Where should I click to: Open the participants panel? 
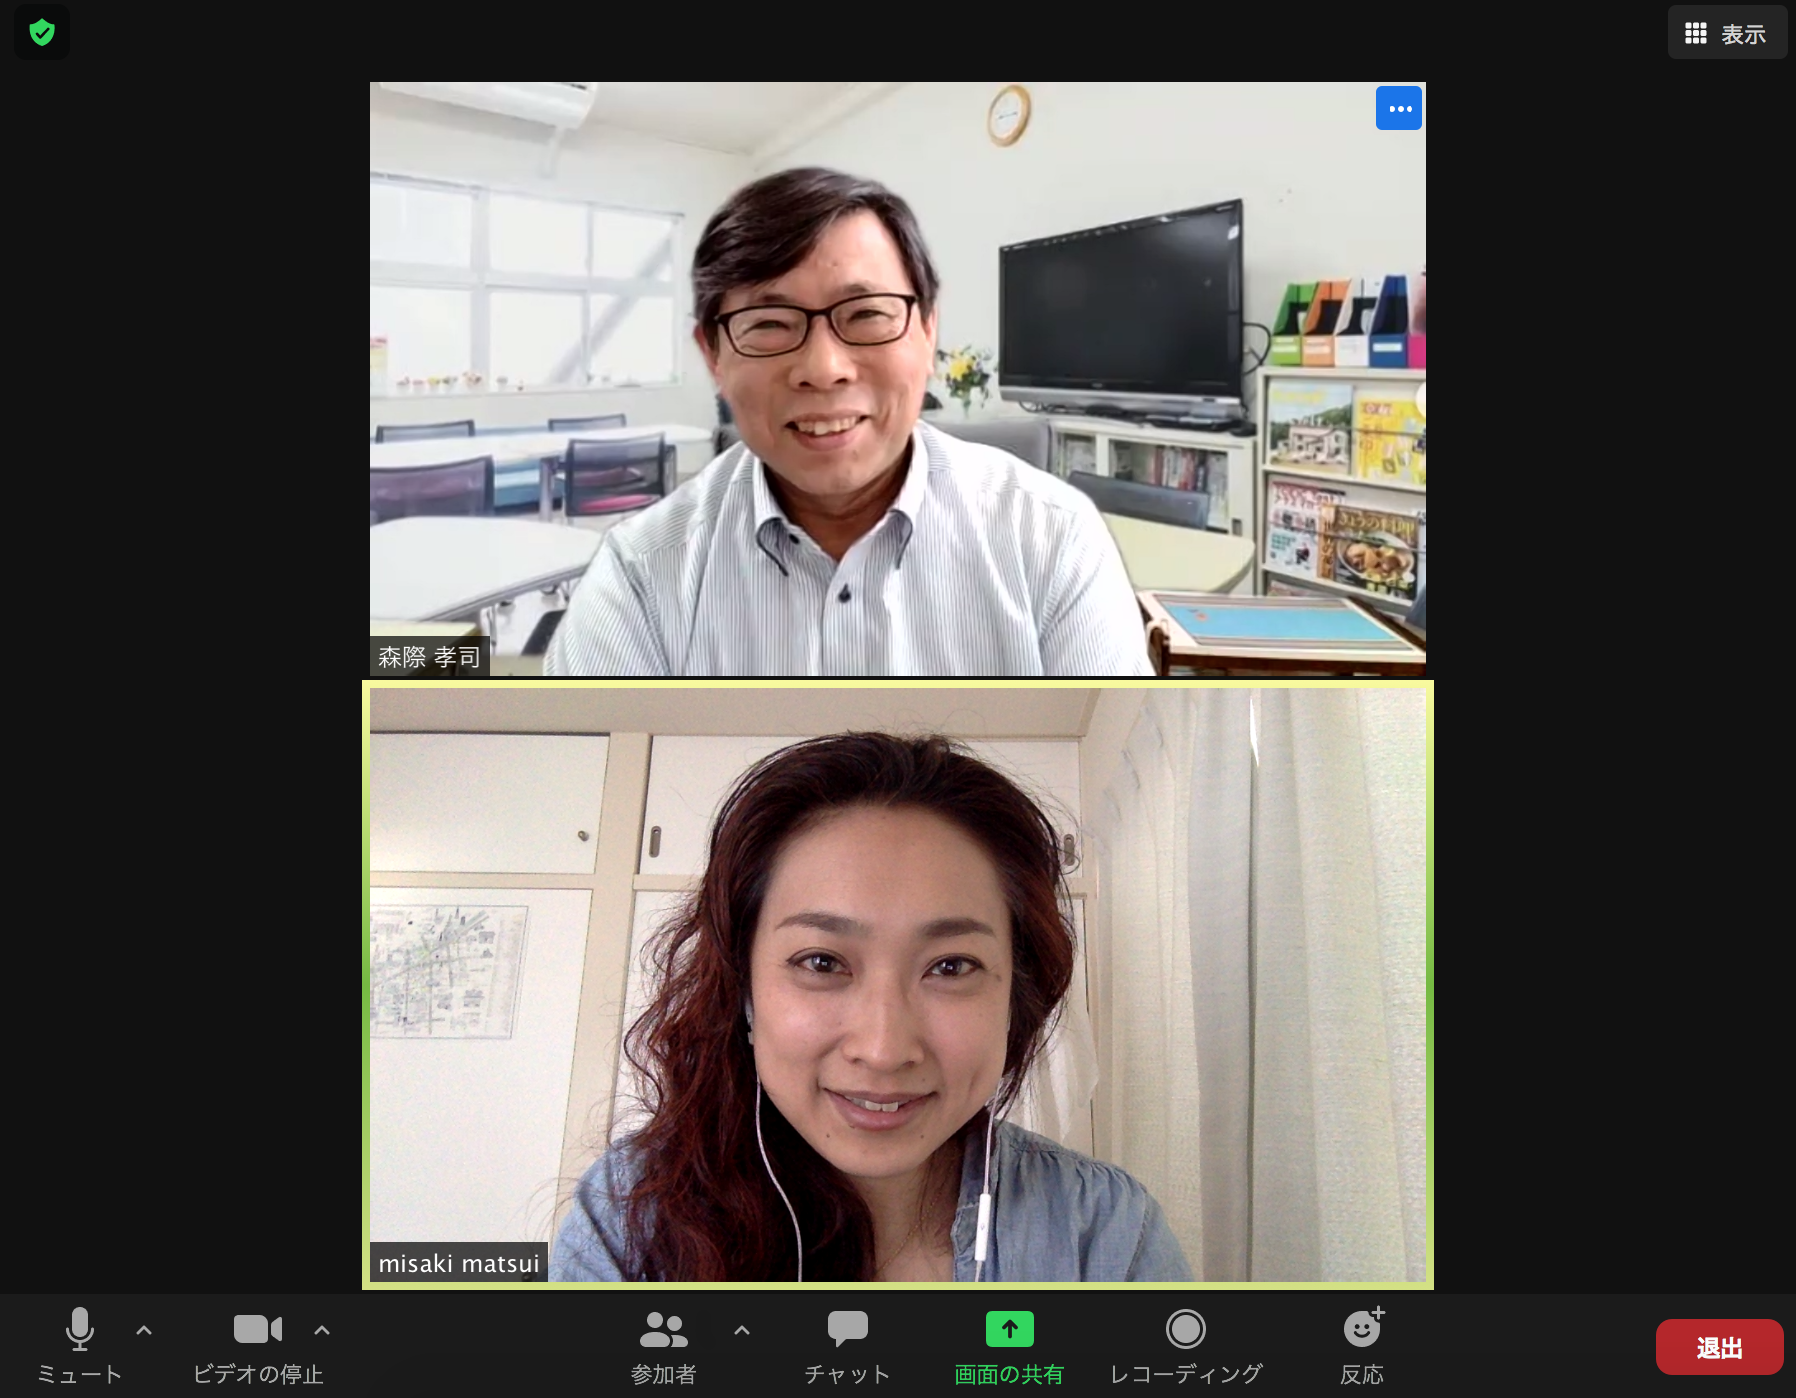coord(663,1329)
